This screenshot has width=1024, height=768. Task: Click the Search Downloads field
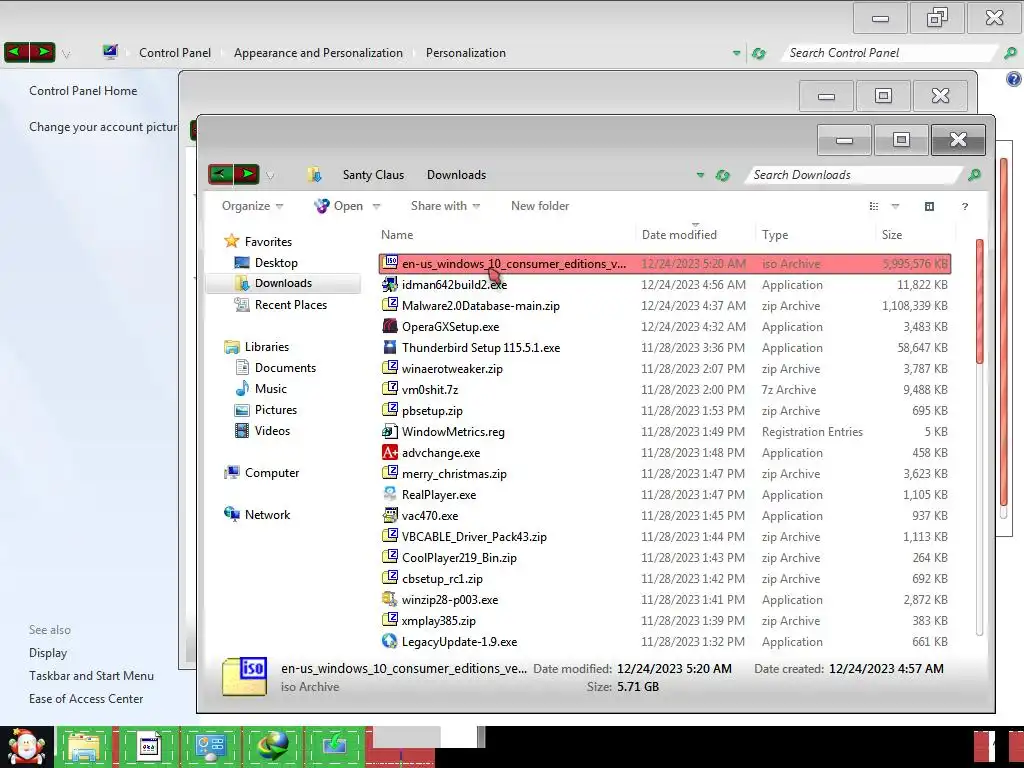(856, 175)
